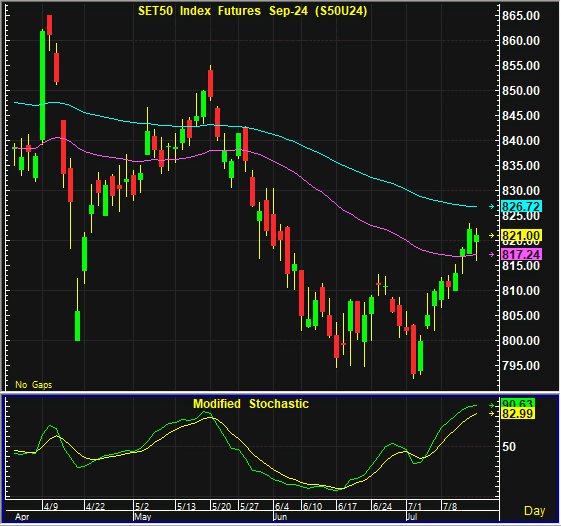Click the green 90.63 stochastic value
Screen dimensions: 561x526
pos(518,403)
